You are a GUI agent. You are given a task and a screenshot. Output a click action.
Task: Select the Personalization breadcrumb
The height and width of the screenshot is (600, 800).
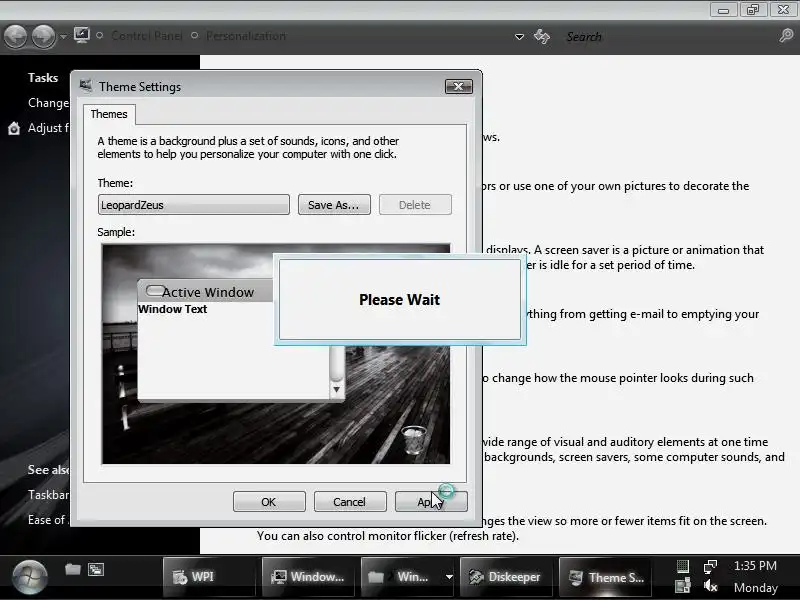(246, 36)
